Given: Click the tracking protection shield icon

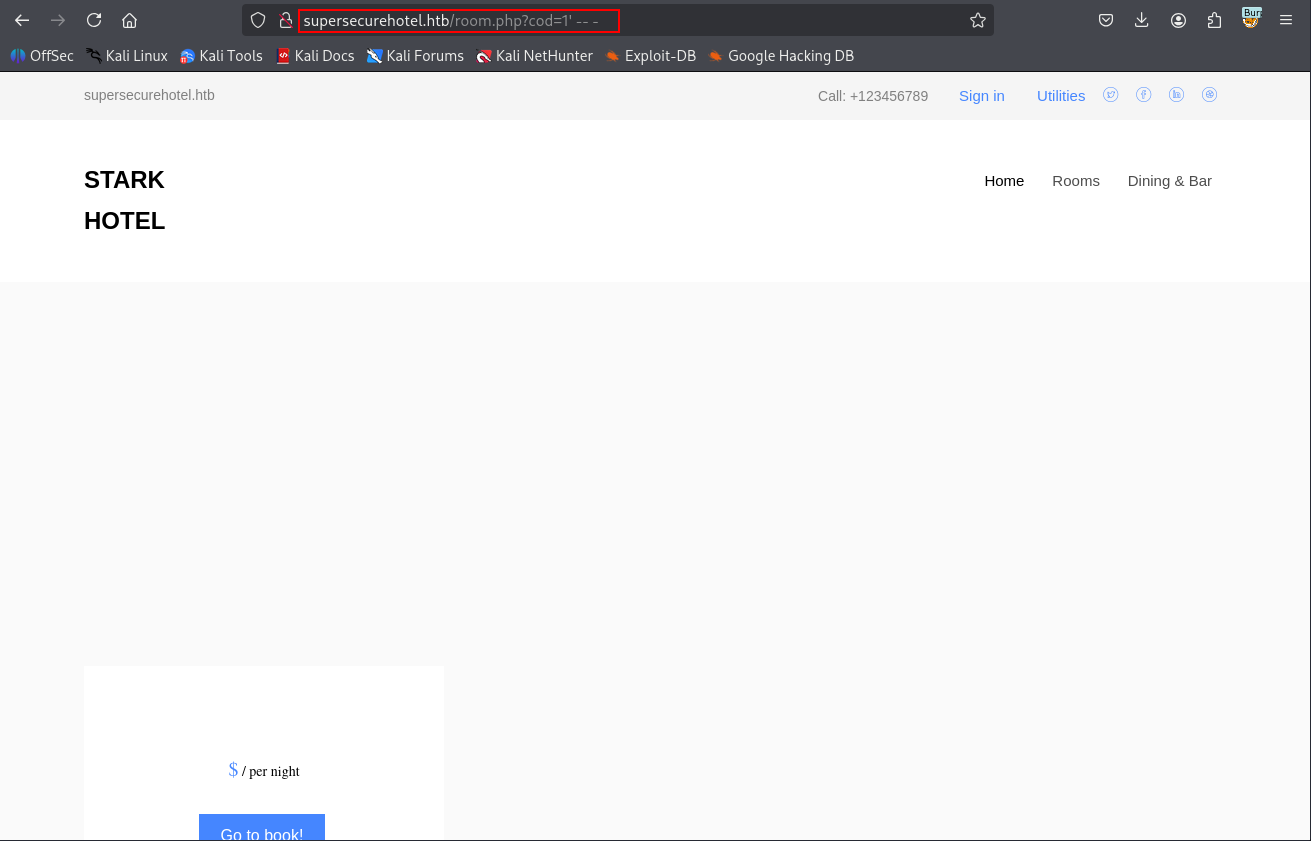Looking at the screenshot, I should tap(258, 20).
